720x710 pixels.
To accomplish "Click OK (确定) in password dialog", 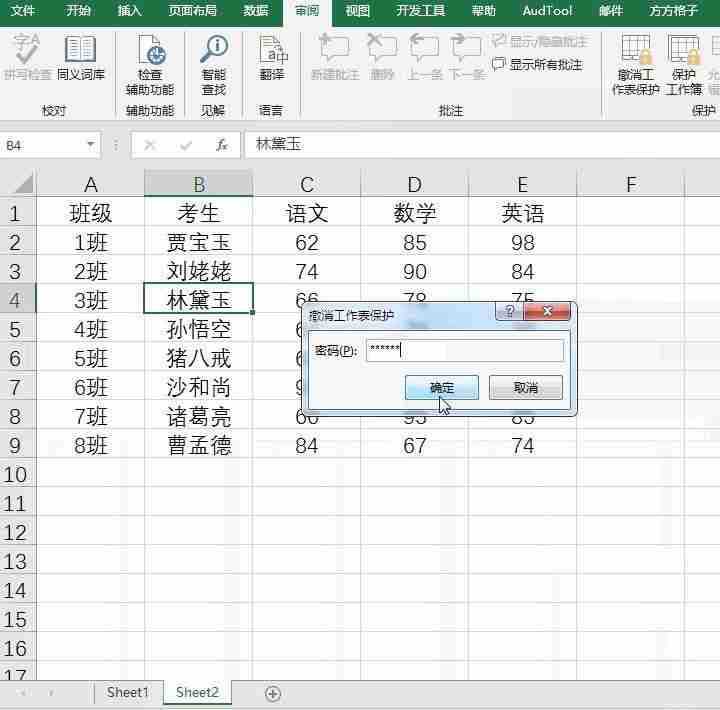I will pos(442,388).
